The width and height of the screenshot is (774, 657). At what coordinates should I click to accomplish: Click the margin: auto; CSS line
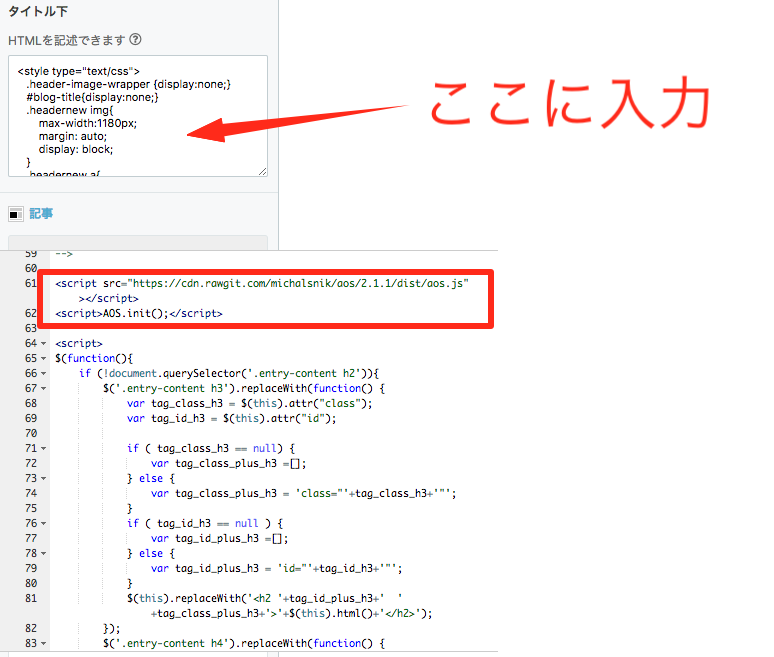[73, 136]
